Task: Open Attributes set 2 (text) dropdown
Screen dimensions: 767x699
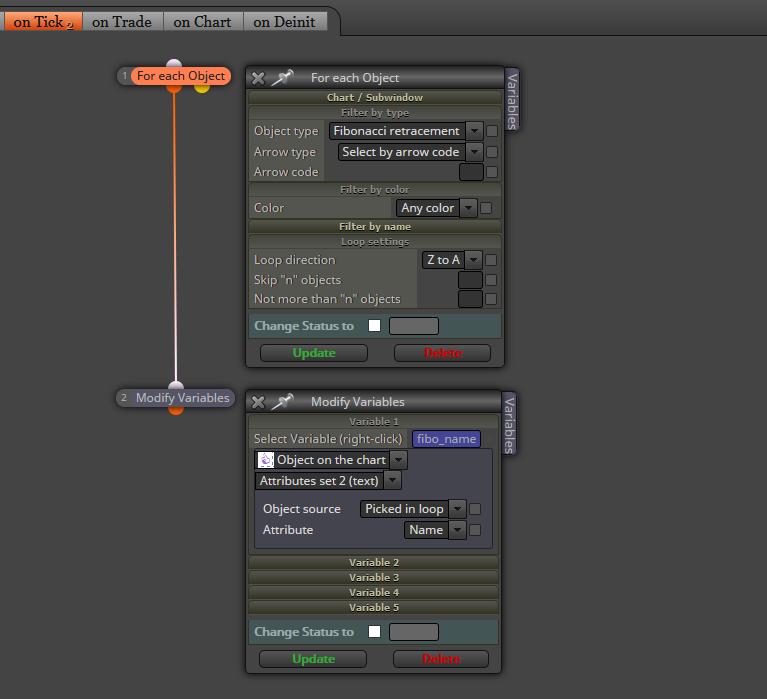Action: [328, 481]
